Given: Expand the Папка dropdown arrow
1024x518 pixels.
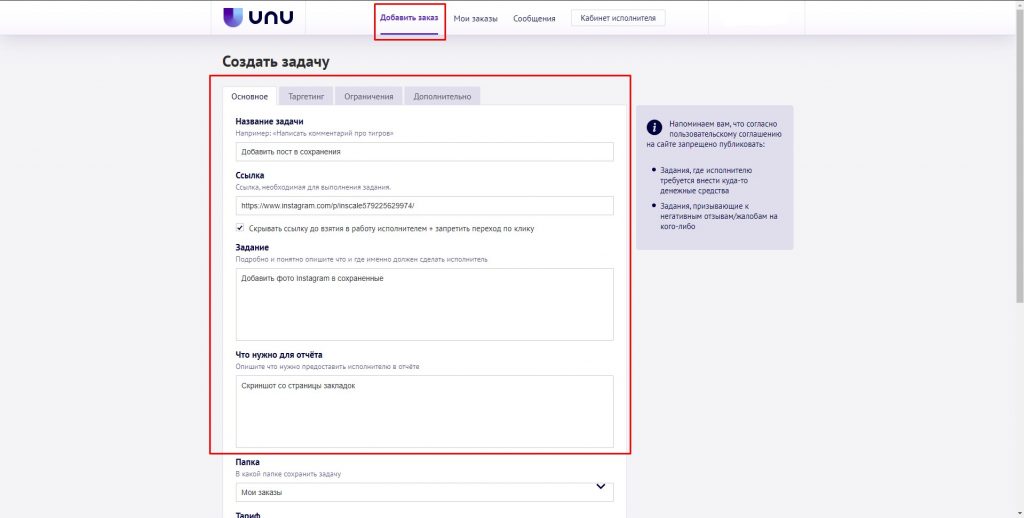Looking at the screenshot, I should pos(600,487).
